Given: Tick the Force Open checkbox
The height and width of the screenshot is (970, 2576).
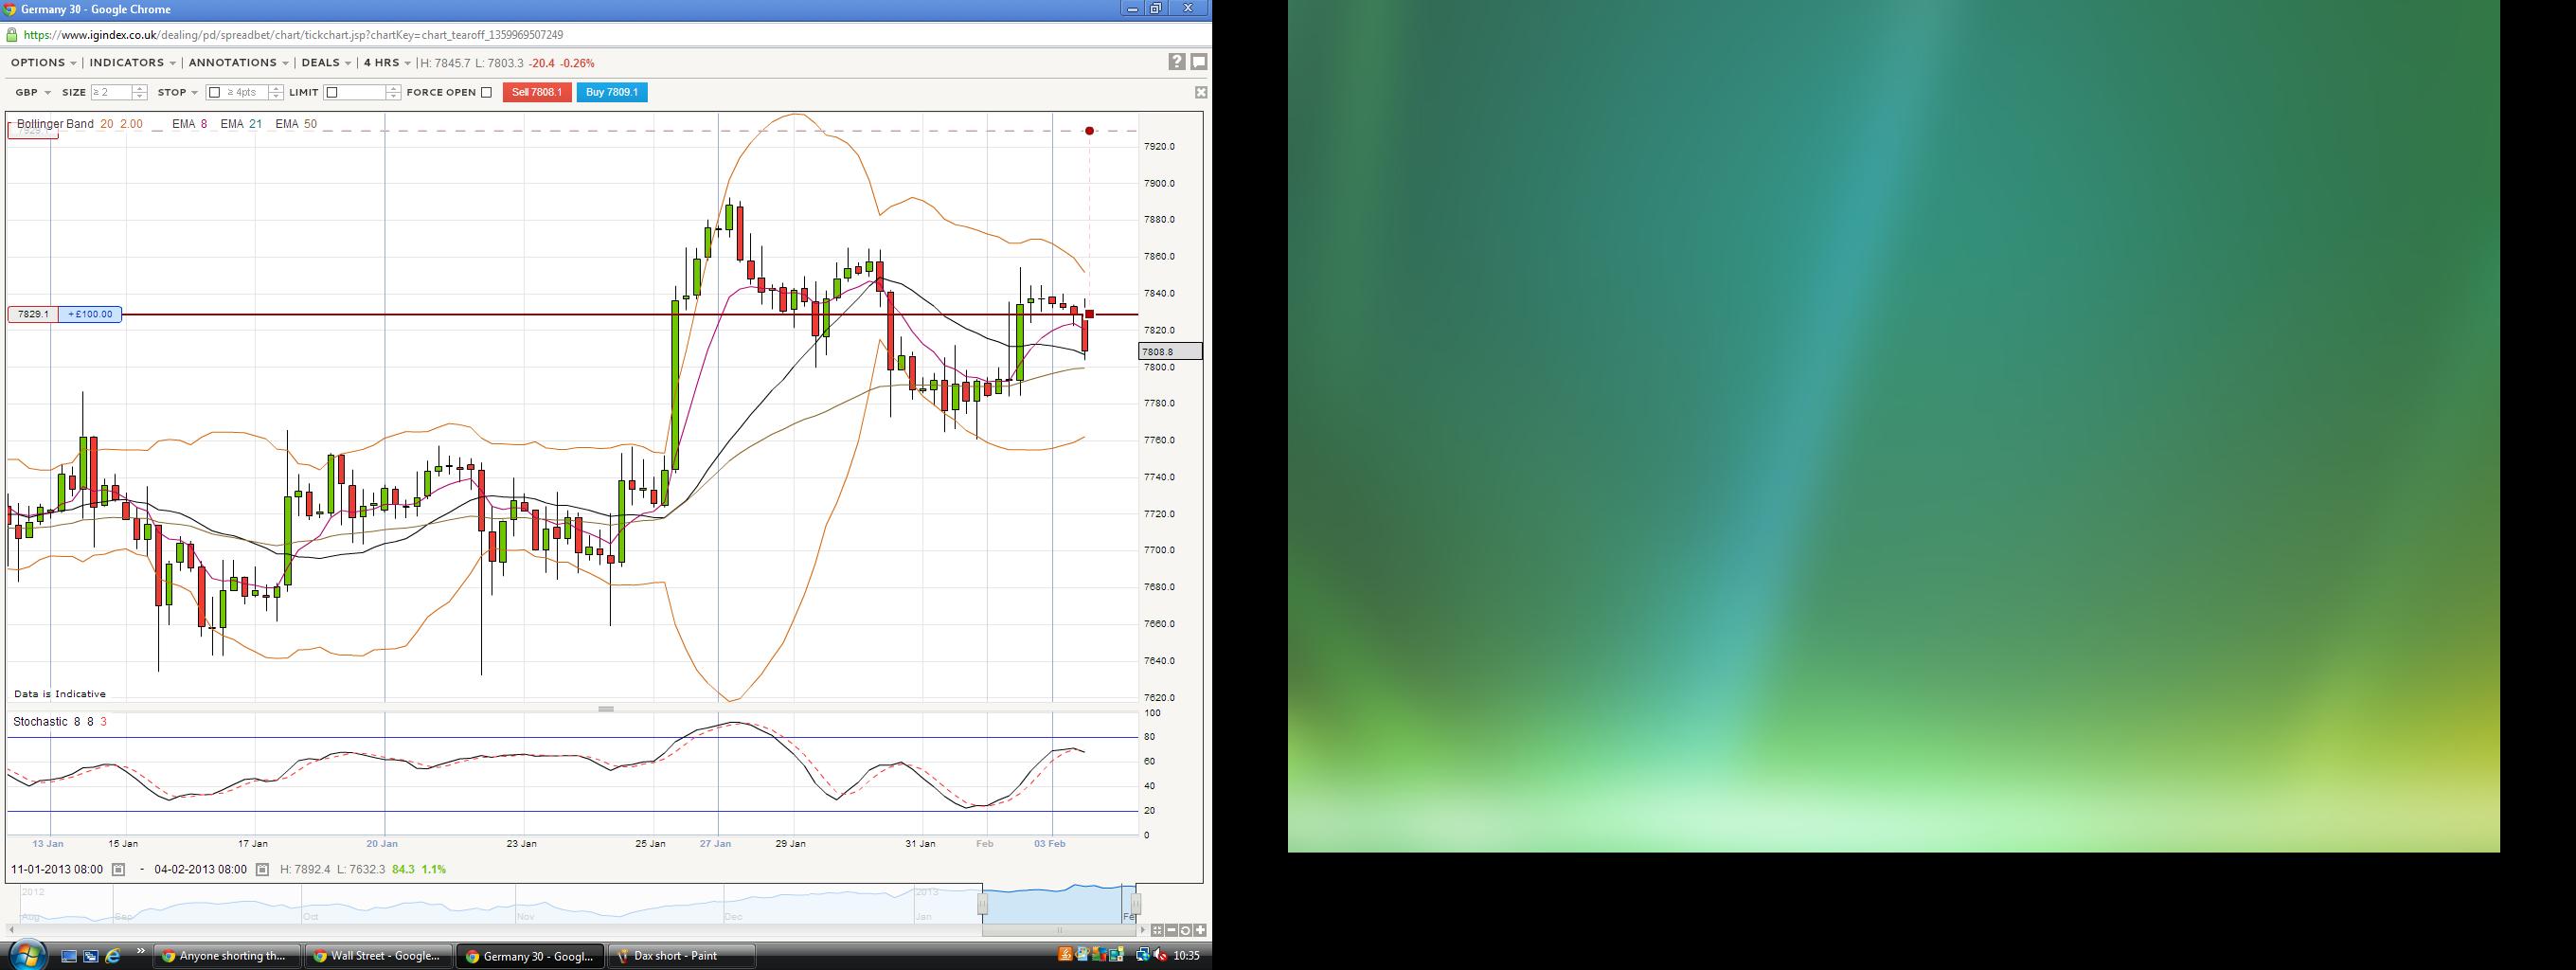Looking at the screenshot, I should point(487,93).
